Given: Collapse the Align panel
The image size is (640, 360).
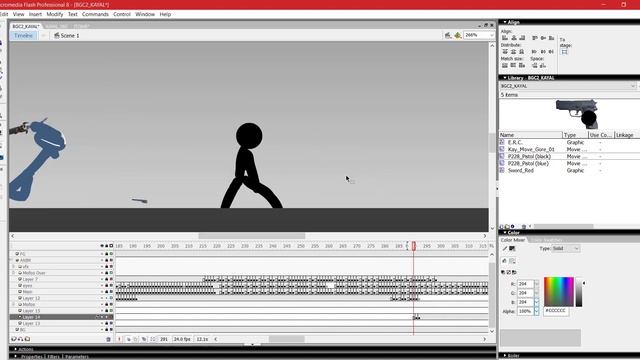Looking at the screenshot, I should coord(505,22).
